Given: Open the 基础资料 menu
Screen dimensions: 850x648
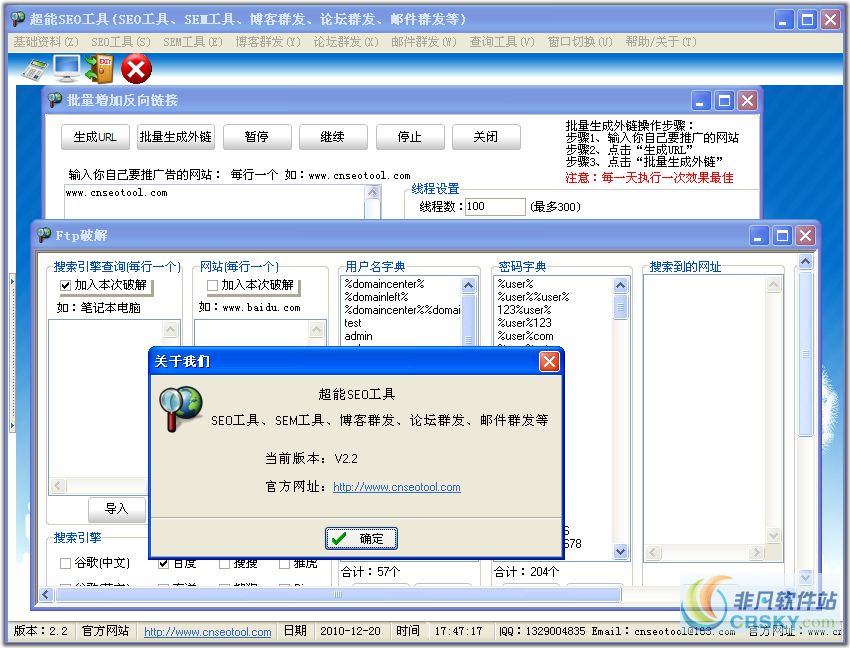Looking at the screenshot, I should pyautogui.click(x=46, y=42).
